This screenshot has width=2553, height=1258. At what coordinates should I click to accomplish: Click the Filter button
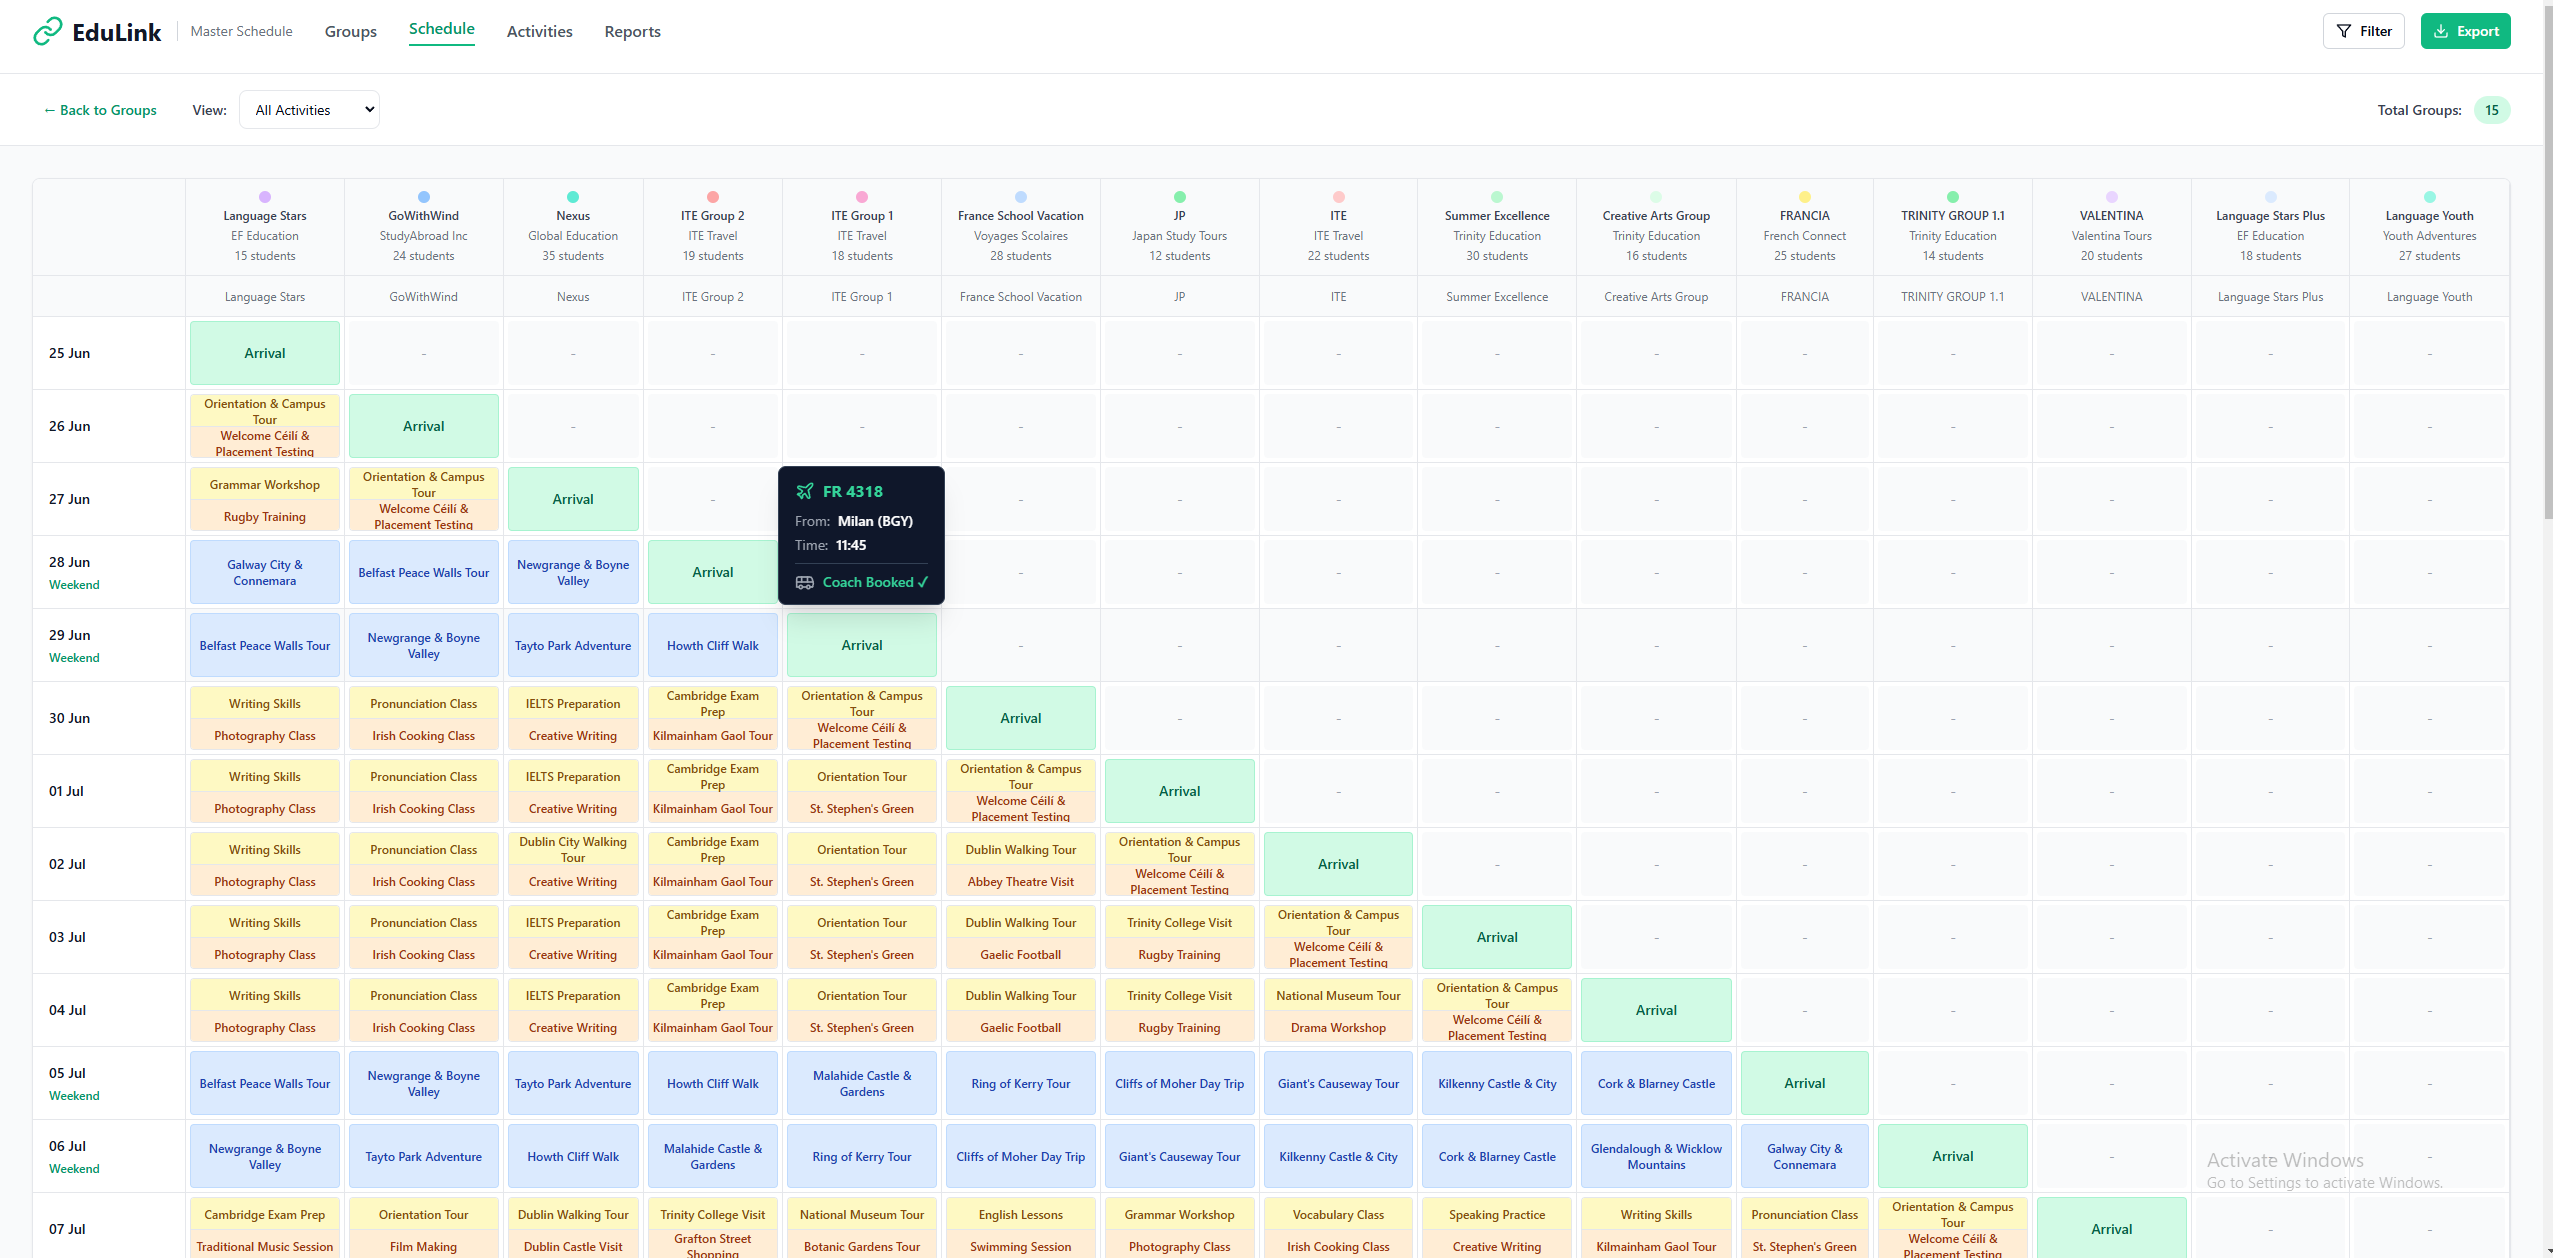tap(2363, 30)
